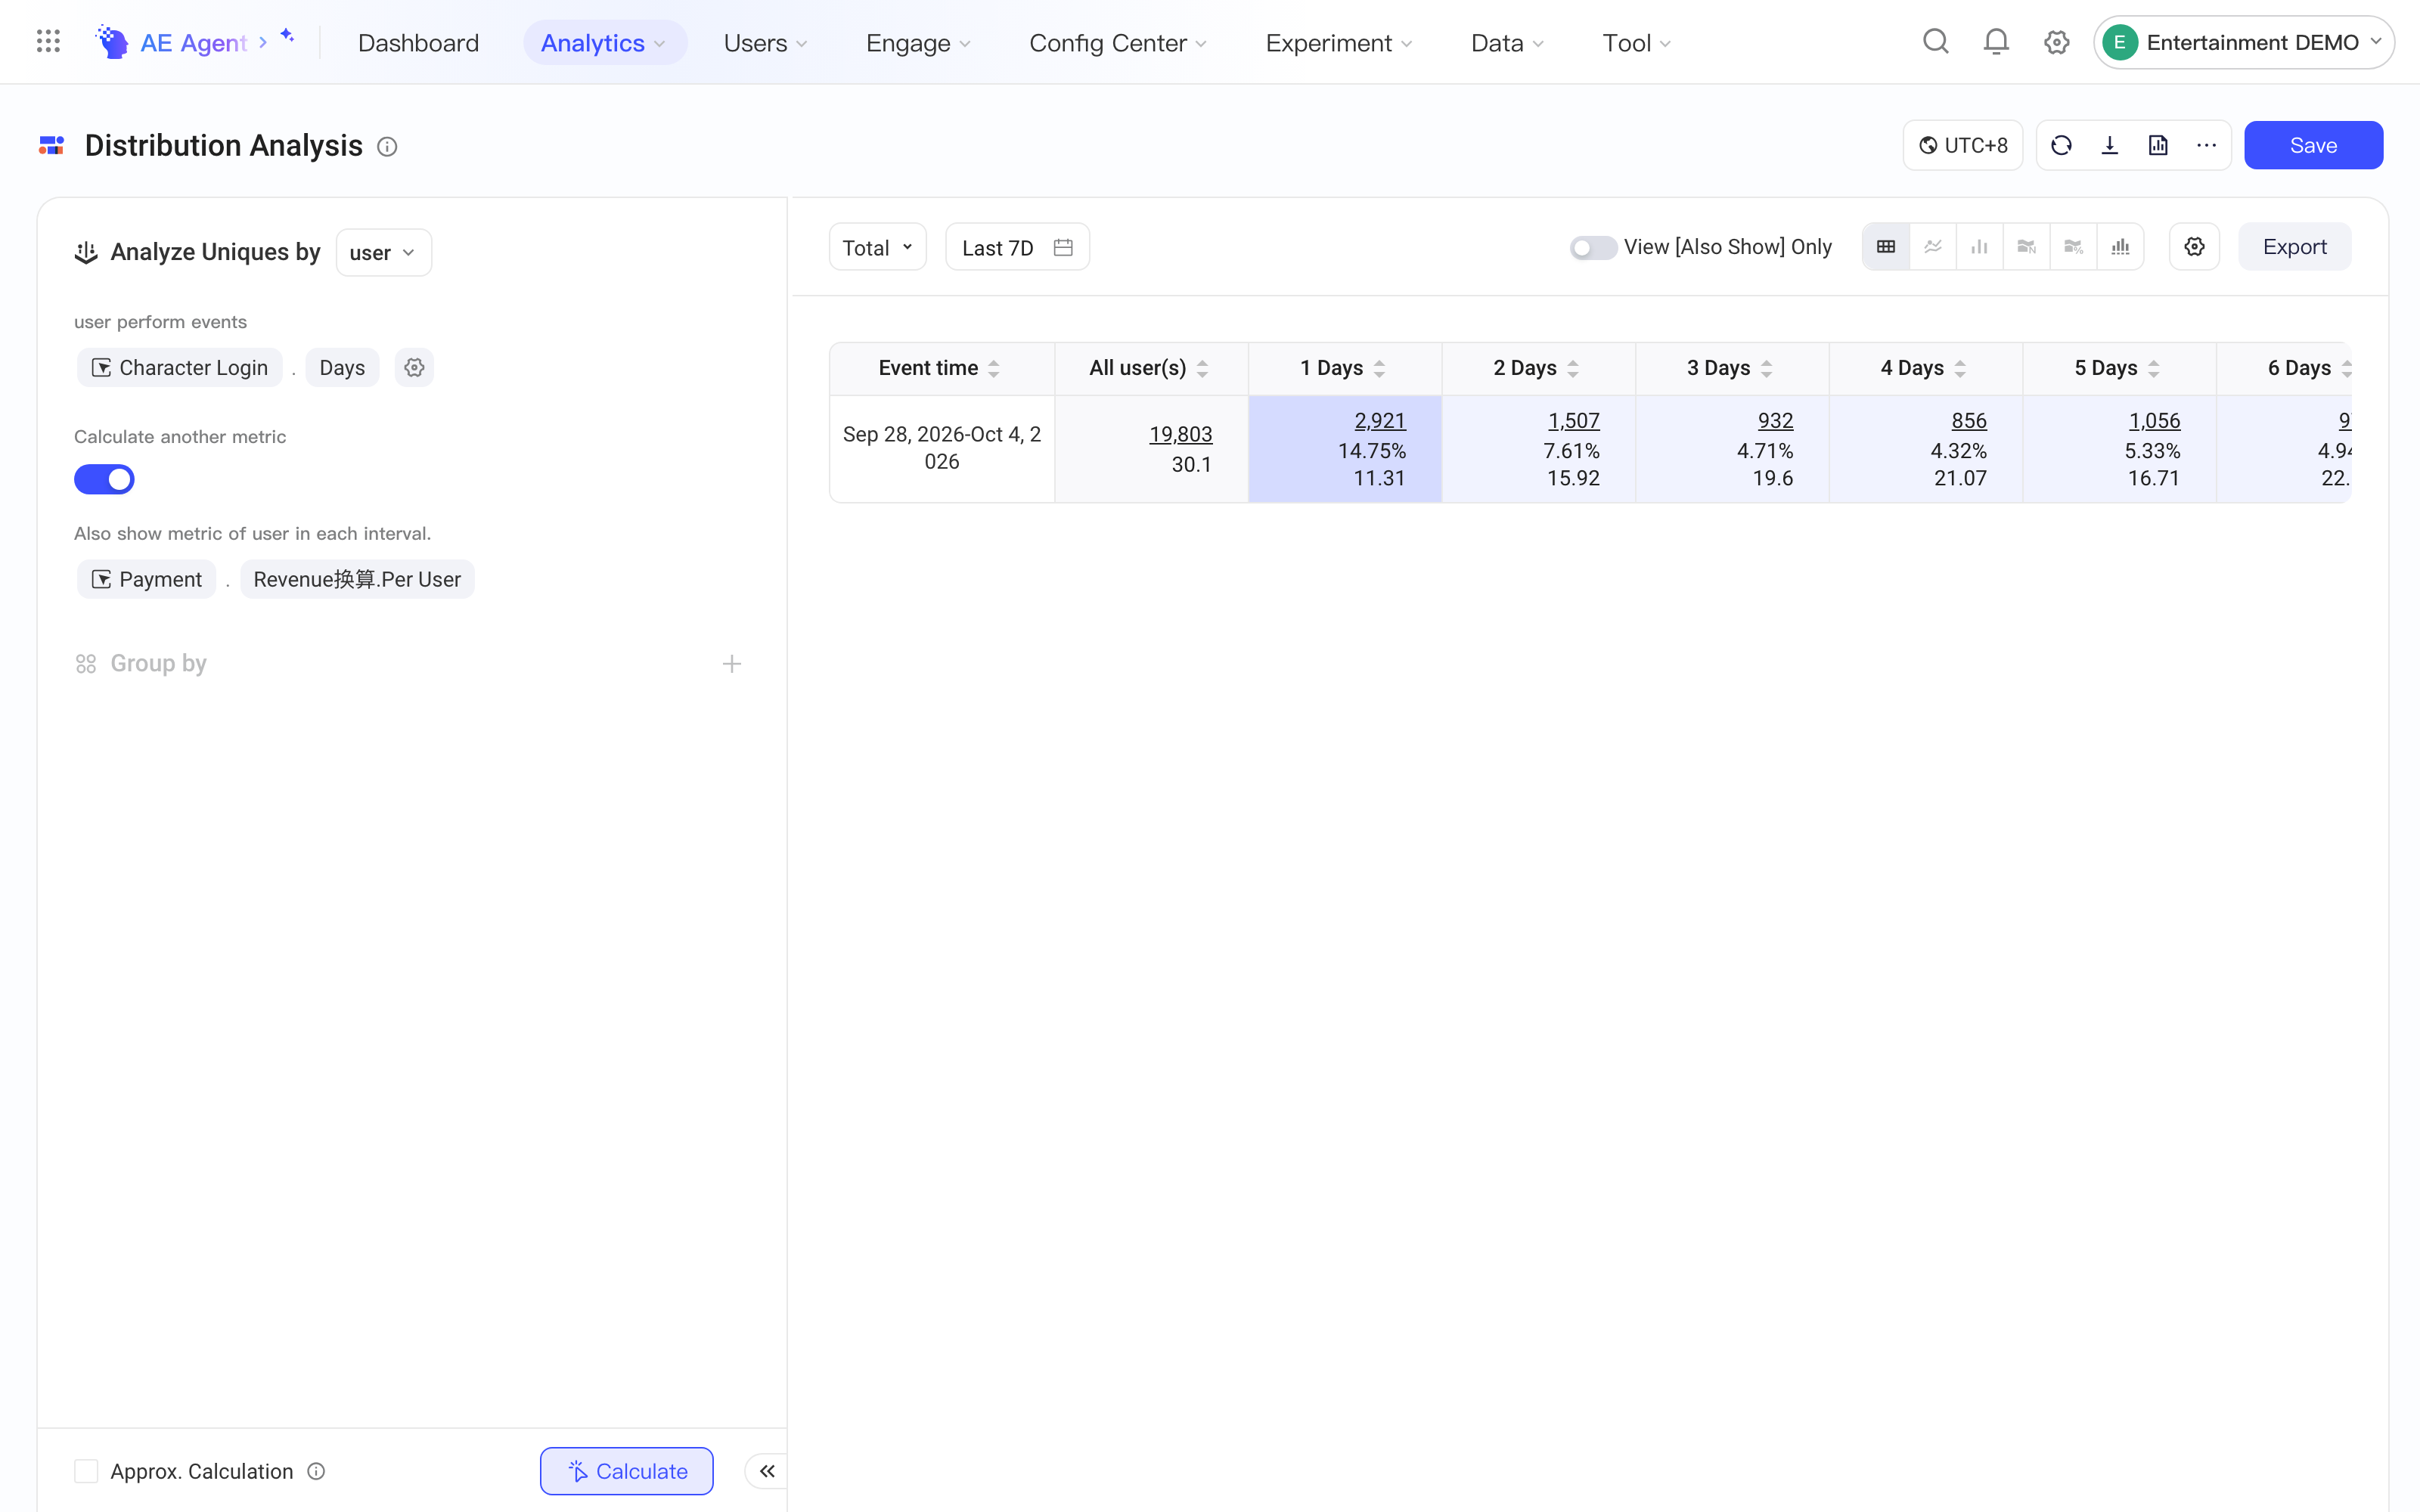Click the Export button

pos(2294,247)
